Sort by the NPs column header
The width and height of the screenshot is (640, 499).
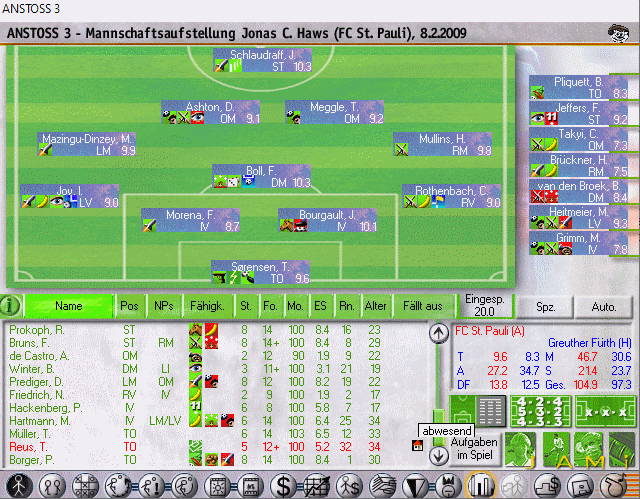(164, 306)
